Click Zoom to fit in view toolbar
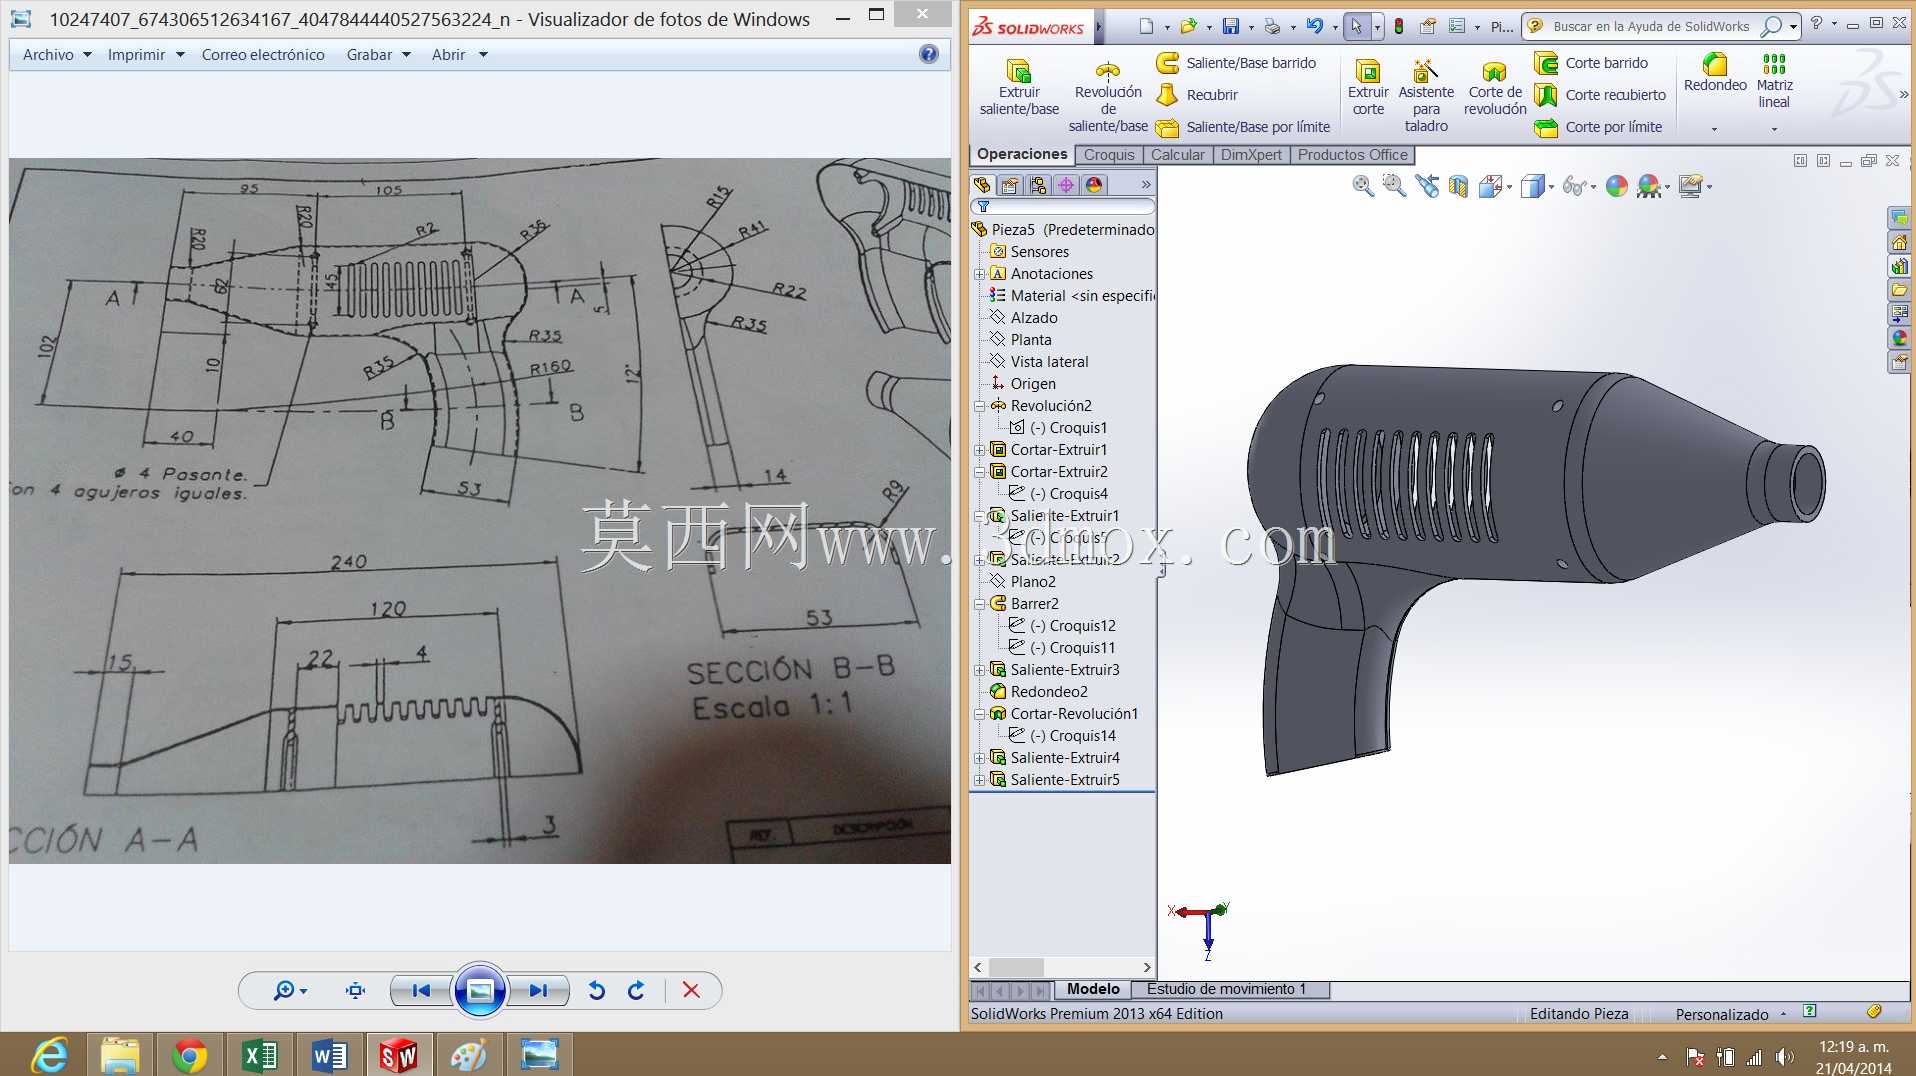This screenshot has height=1076, width=1916. point(1362,186)
